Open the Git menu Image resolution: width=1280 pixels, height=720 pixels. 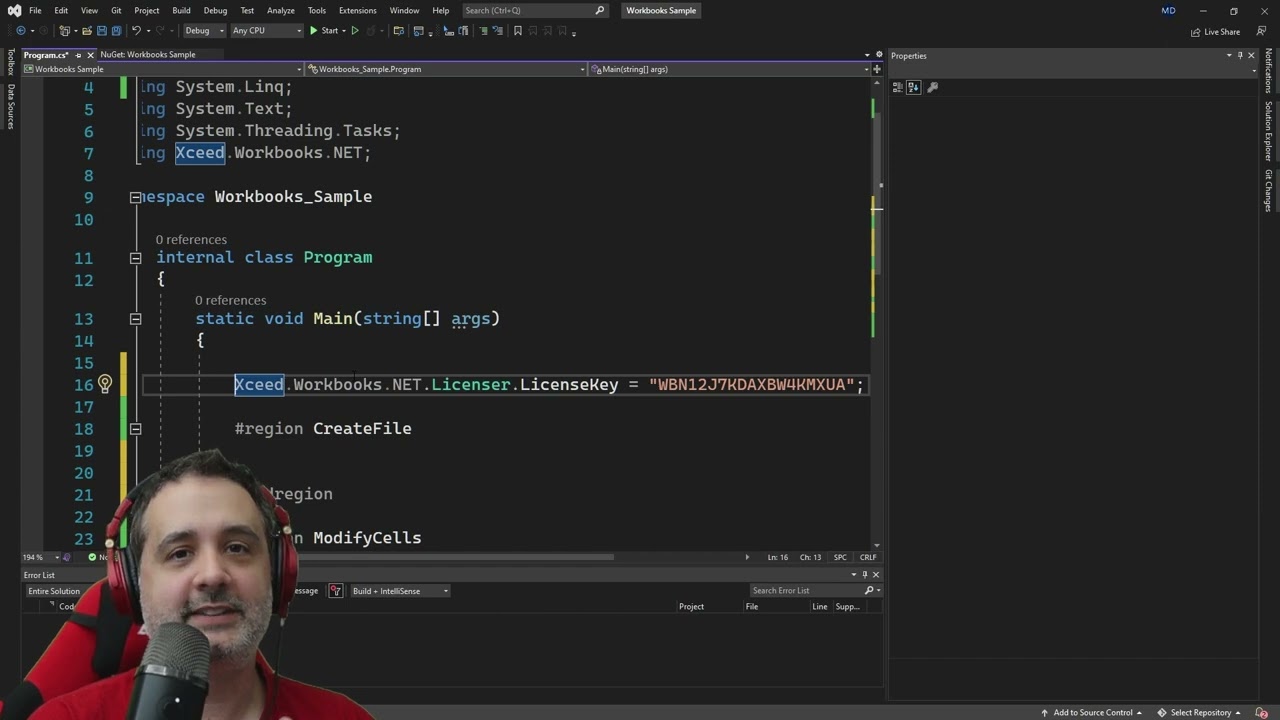click(116, 10)
